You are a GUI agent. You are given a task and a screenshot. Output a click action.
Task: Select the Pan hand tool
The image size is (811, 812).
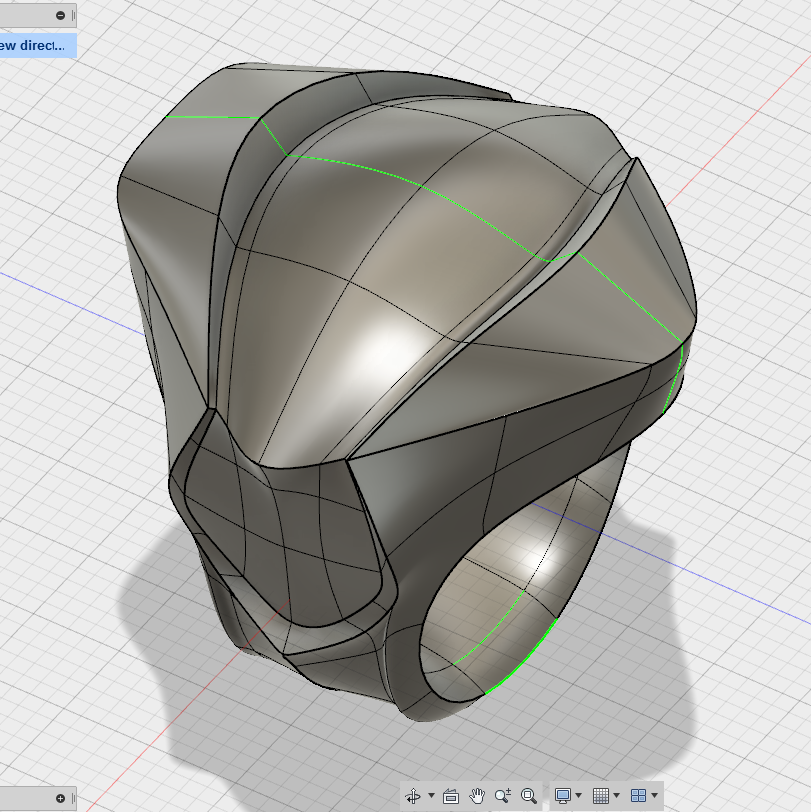pyautogui.click(x=476, y=795)
